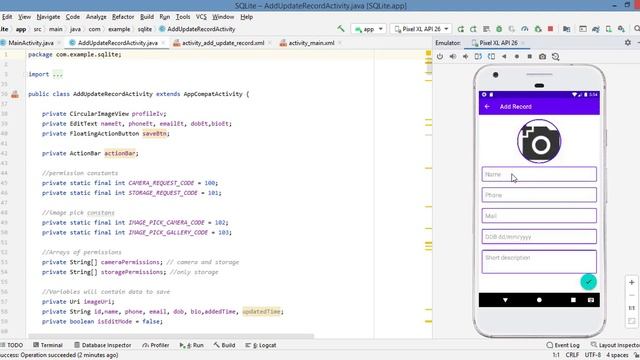
Task: Click the SDK Manager icon
Action: pyautogui.click(x=621, y=29)
